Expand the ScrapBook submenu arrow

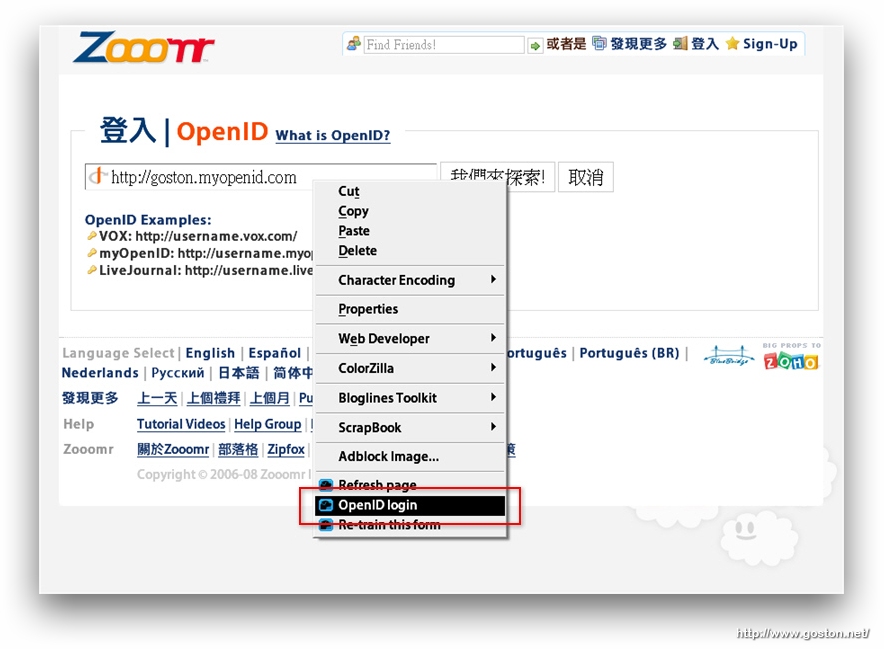point(493,426)
